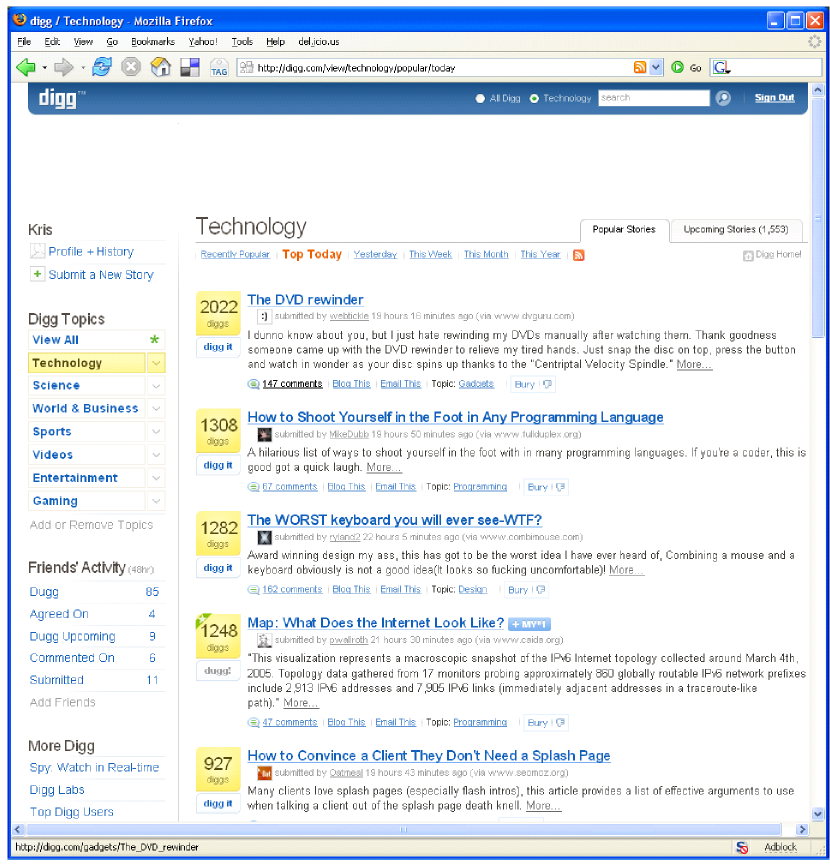Open the Bookmarks menu
Image resolution: width=830 pixels, height=864 pixels.
click(153, 41)
